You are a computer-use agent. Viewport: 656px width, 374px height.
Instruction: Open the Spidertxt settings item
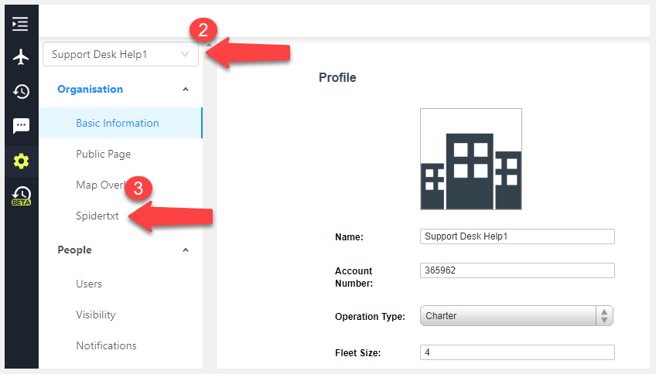97,216
